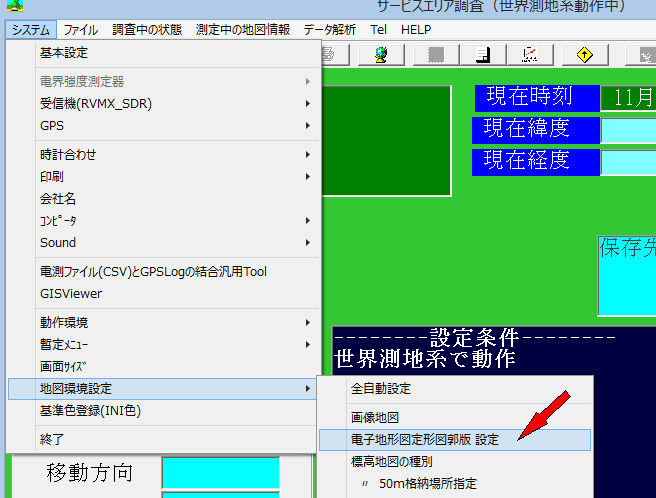656x498 pixels.
Task: Click the cyan 移動方向 value field
Action: point(220,472)
